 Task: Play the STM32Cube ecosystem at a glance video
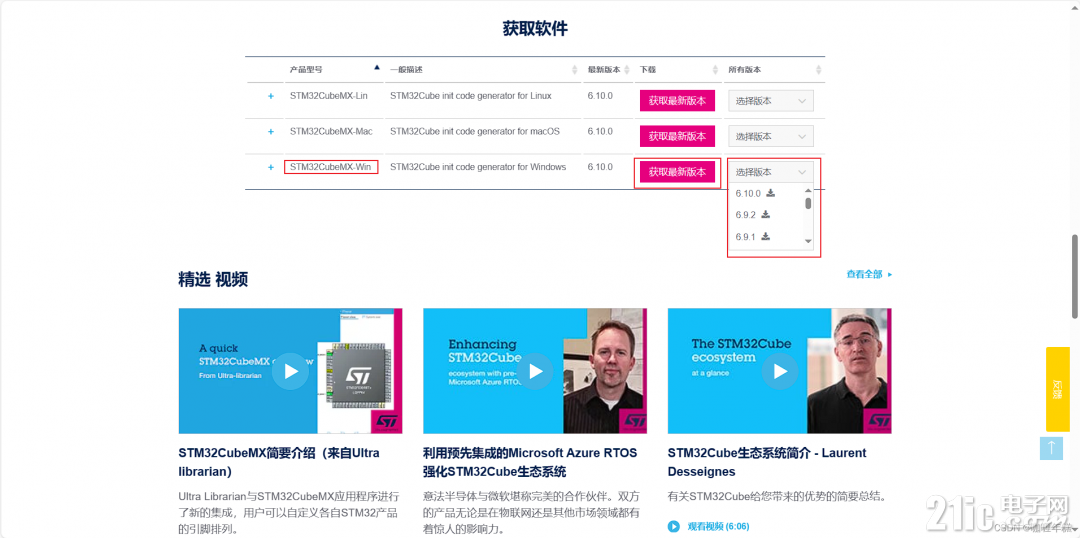click(x=780, y=371)
